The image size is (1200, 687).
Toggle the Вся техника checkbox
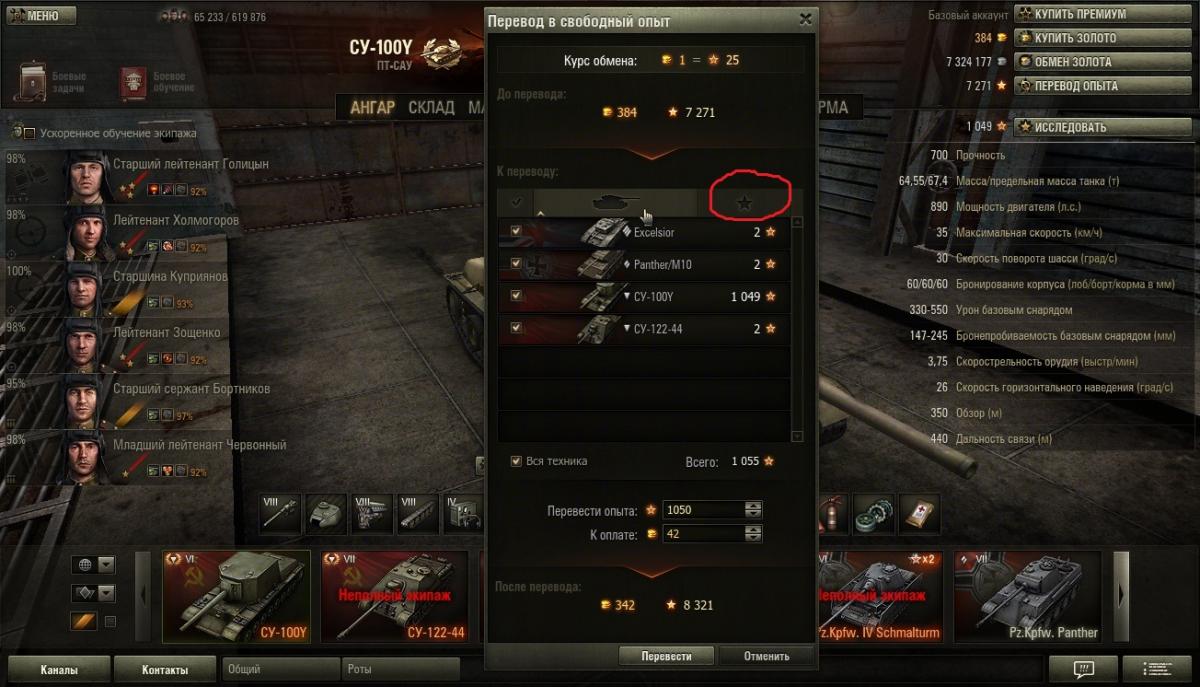point(516,461)
